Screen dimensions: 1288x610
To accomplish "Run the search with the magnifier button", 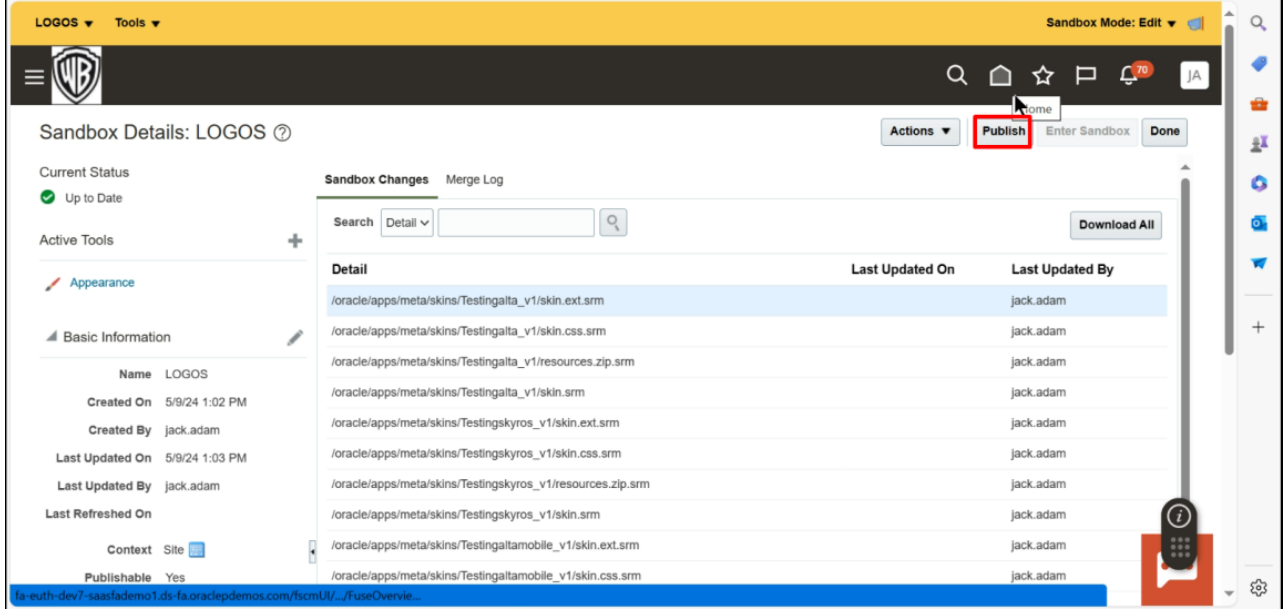I will [611, 222].
